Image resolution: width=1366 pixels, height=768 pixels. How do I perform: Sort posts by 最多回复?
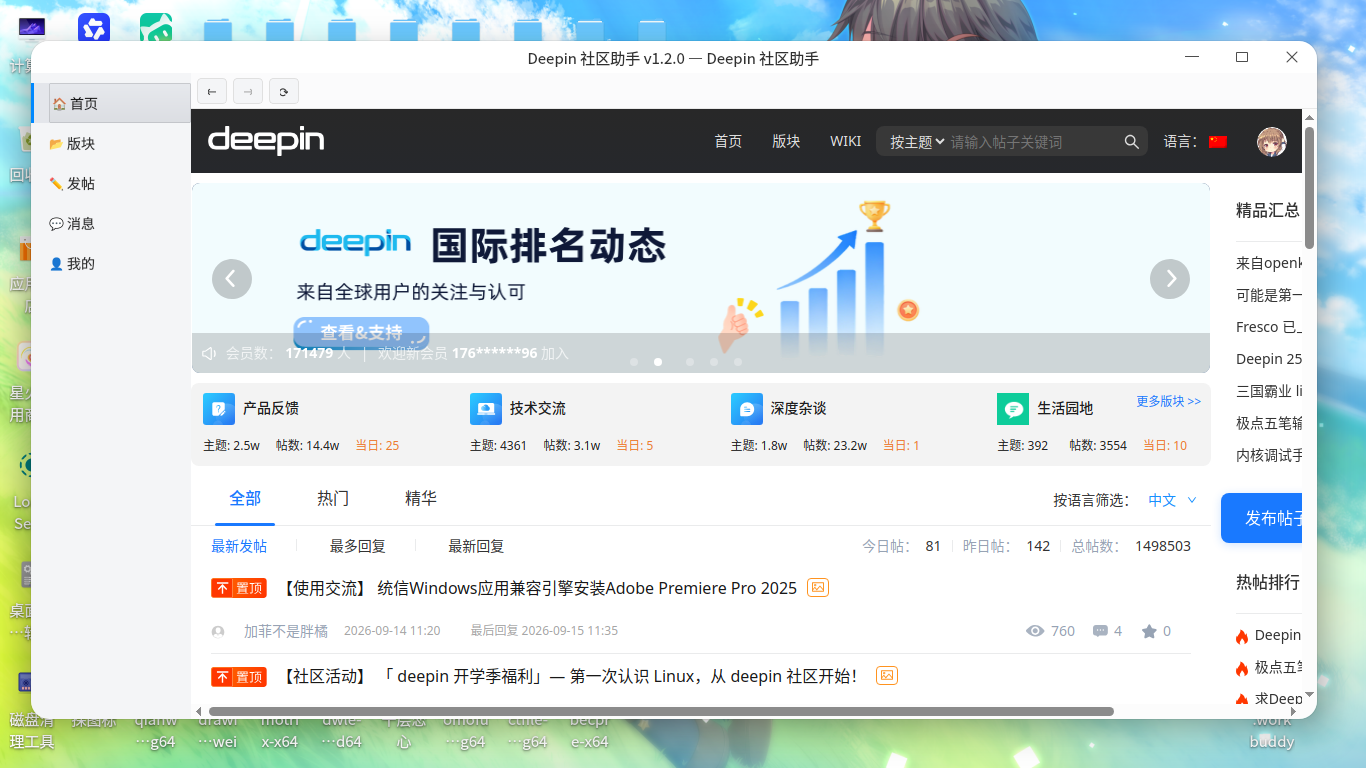click(358, 546)
